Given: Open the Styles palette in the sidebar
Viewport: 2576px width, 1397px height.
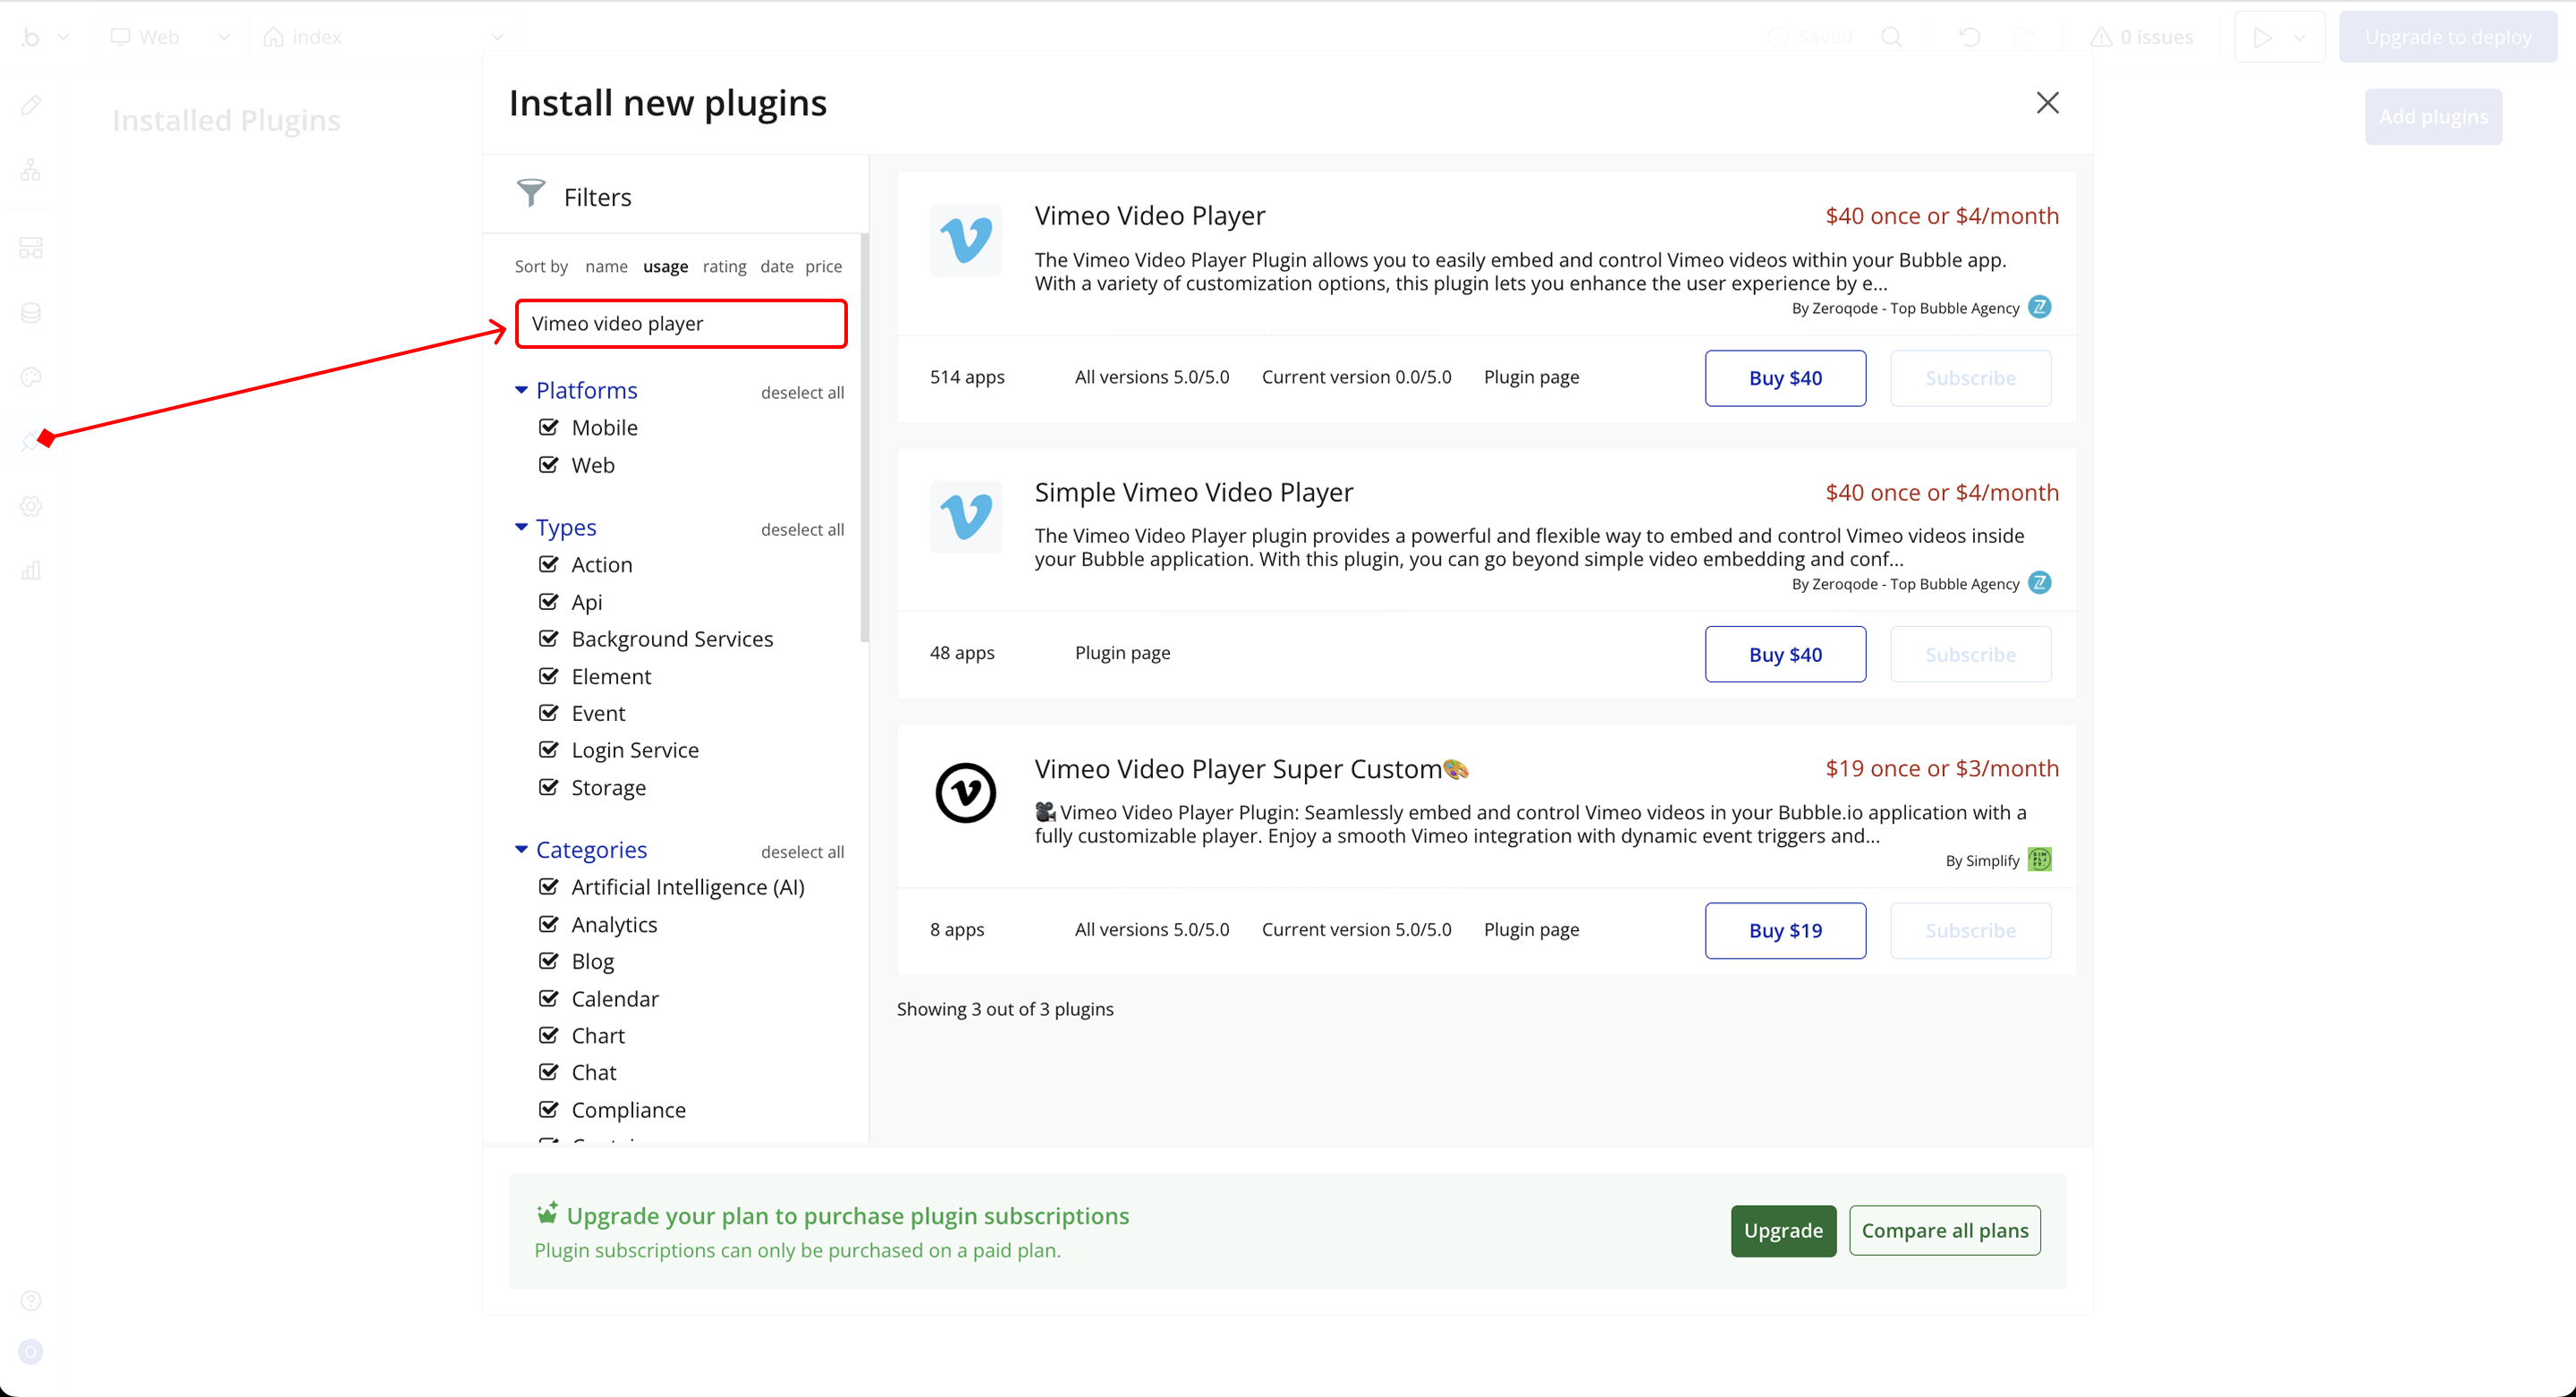Looking at the screenshot, I should [x=31, y=377].
